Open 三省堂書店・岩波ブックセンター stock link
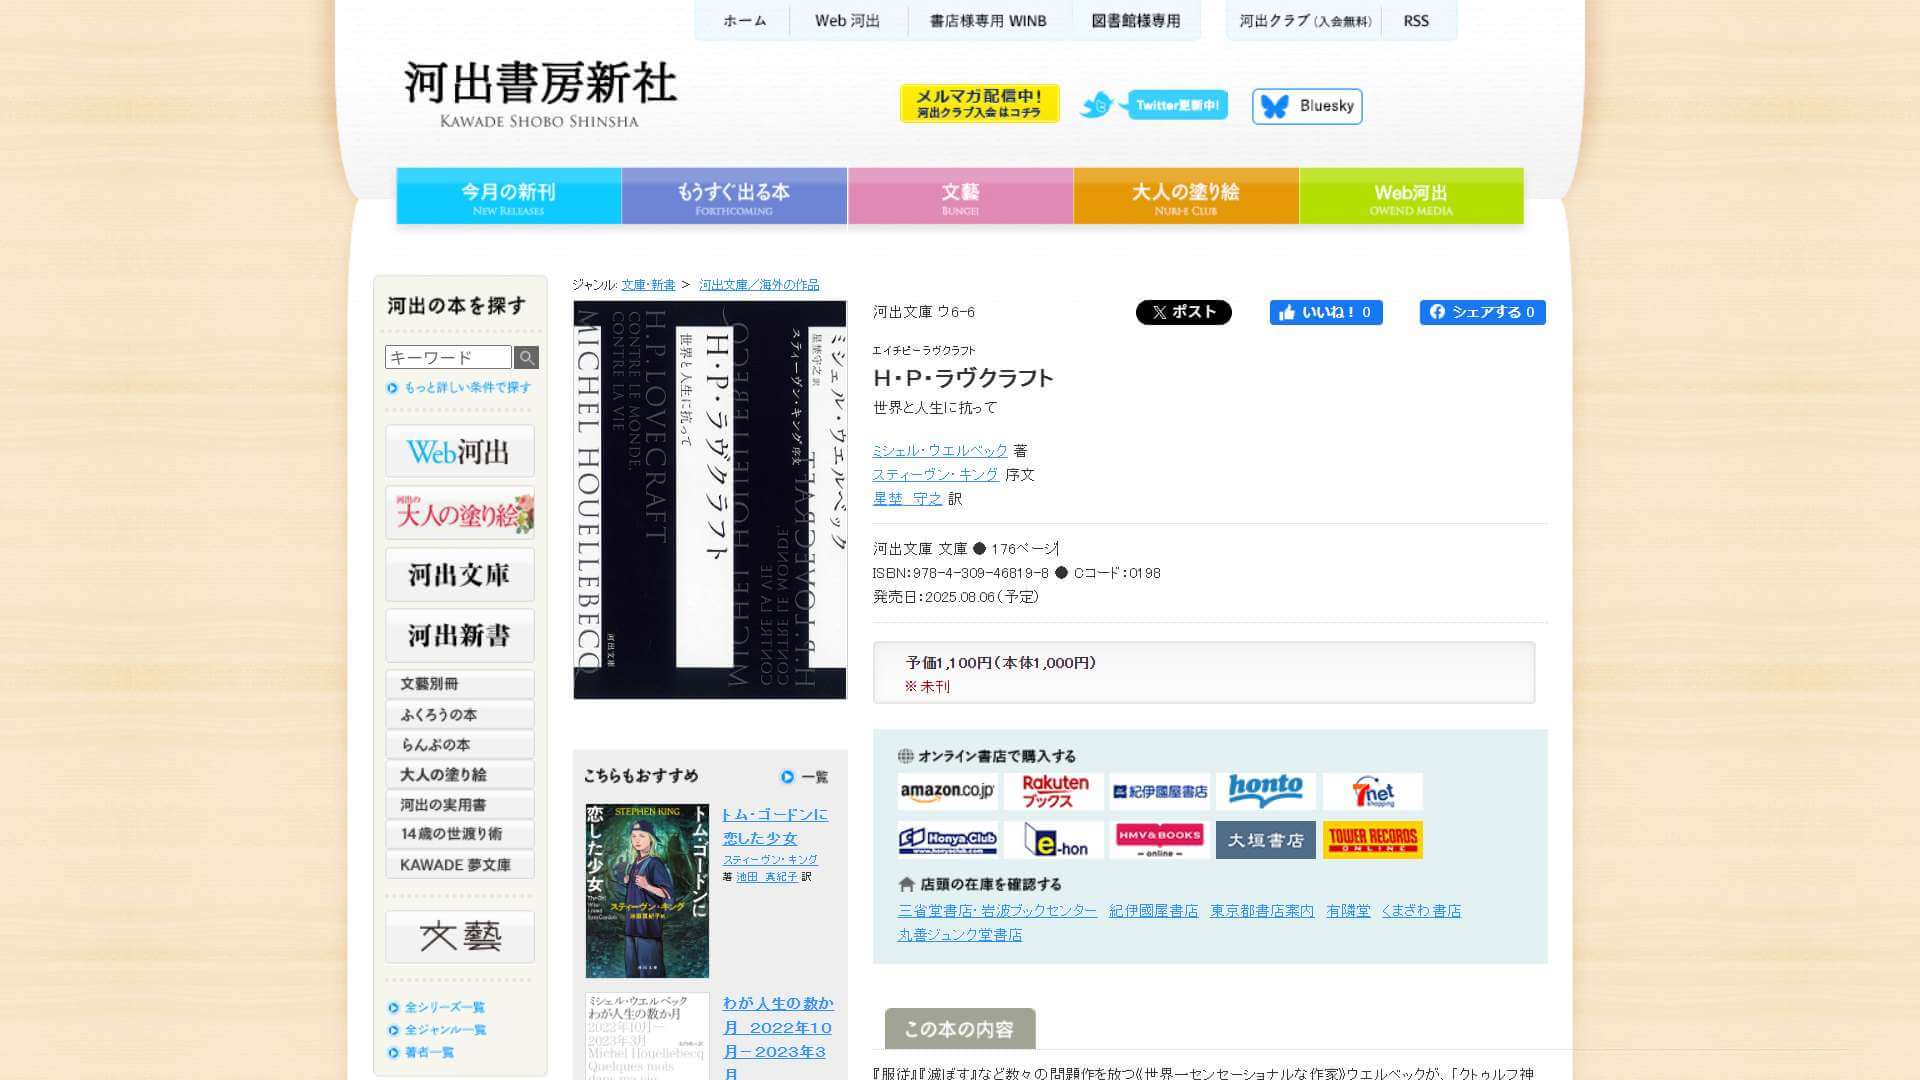 pos(997,911)
